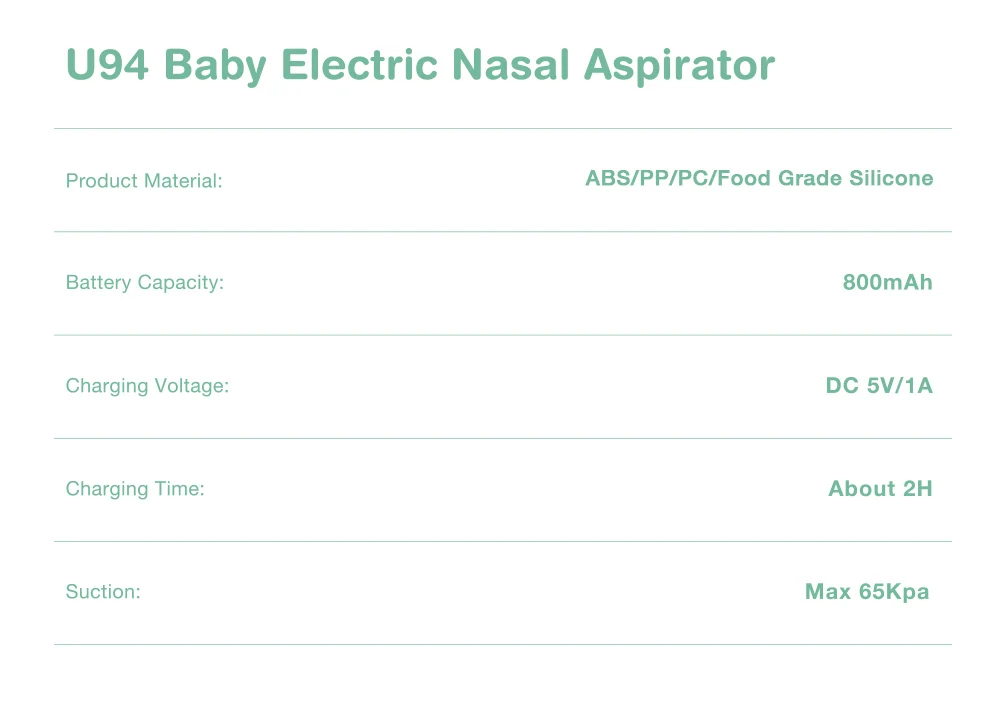Select the 800mAh value
Viewport: 1000px width, 708px height.
coord(888,282)
